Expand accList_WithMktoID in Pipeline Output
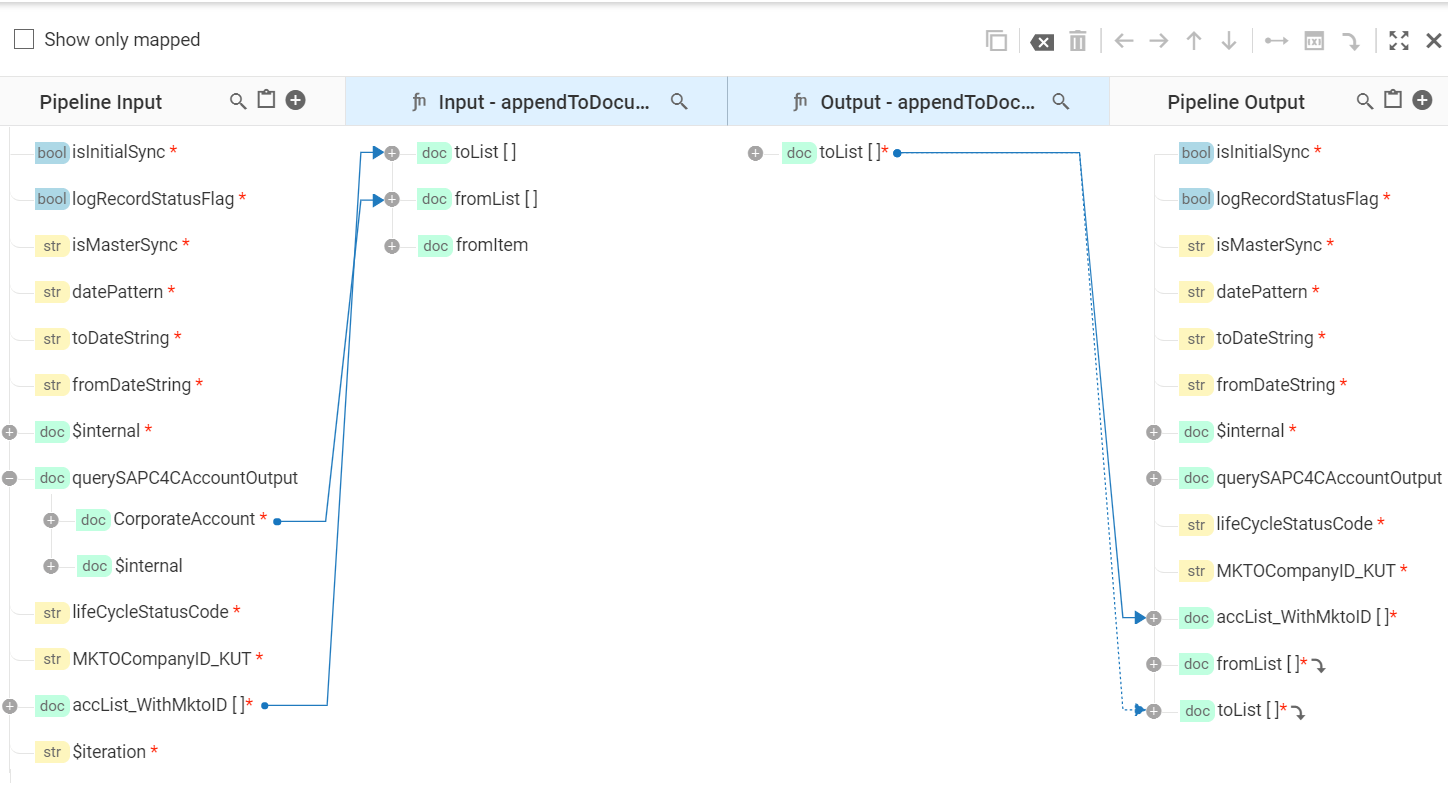 (1154, 618)
